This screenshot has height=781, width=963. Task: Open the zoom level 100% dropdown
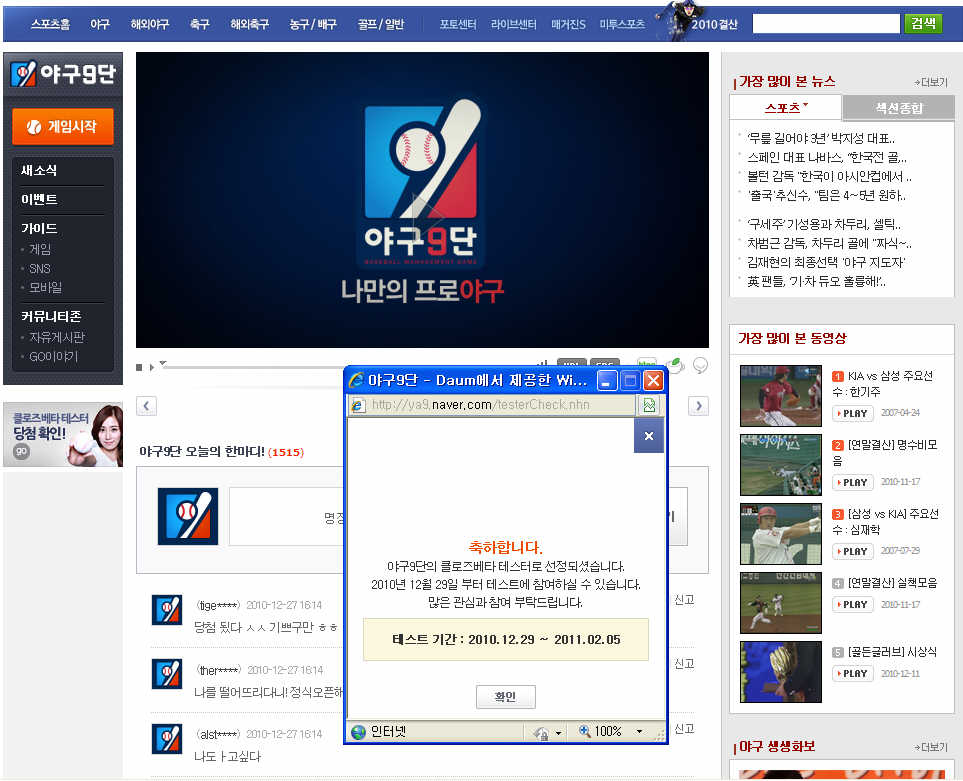[x=639, y=732]
